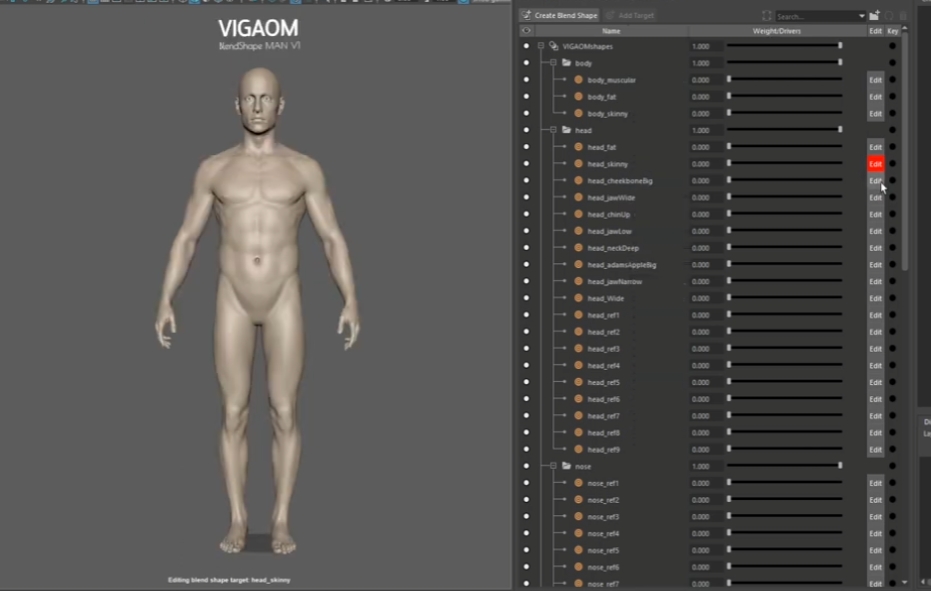The image size is (931, 591).
Task: Click the red Edit button for head_skinny
Action: [x=875, y=163]
